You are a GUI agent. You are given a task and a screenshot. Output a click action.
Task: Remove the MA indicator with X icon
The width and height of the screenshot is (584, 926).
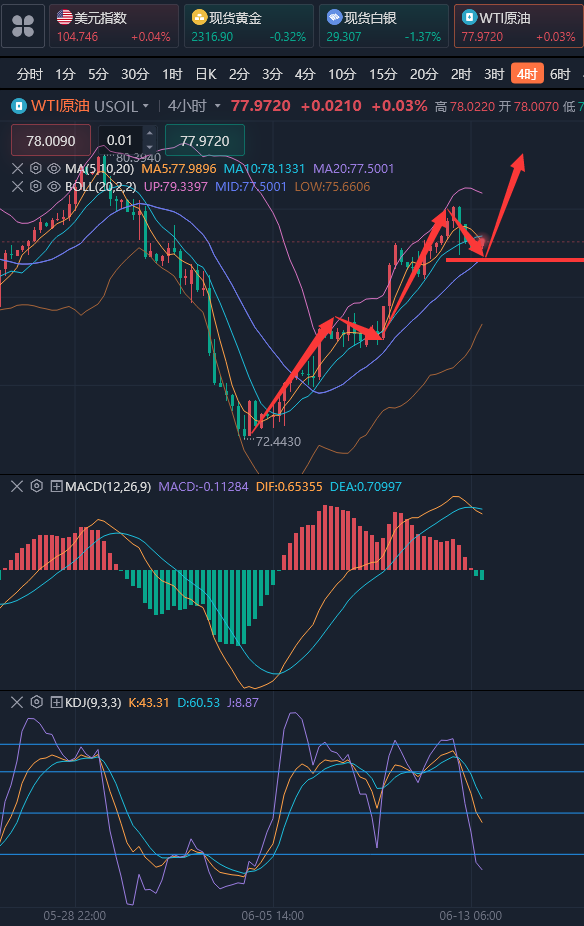[18, 168]
